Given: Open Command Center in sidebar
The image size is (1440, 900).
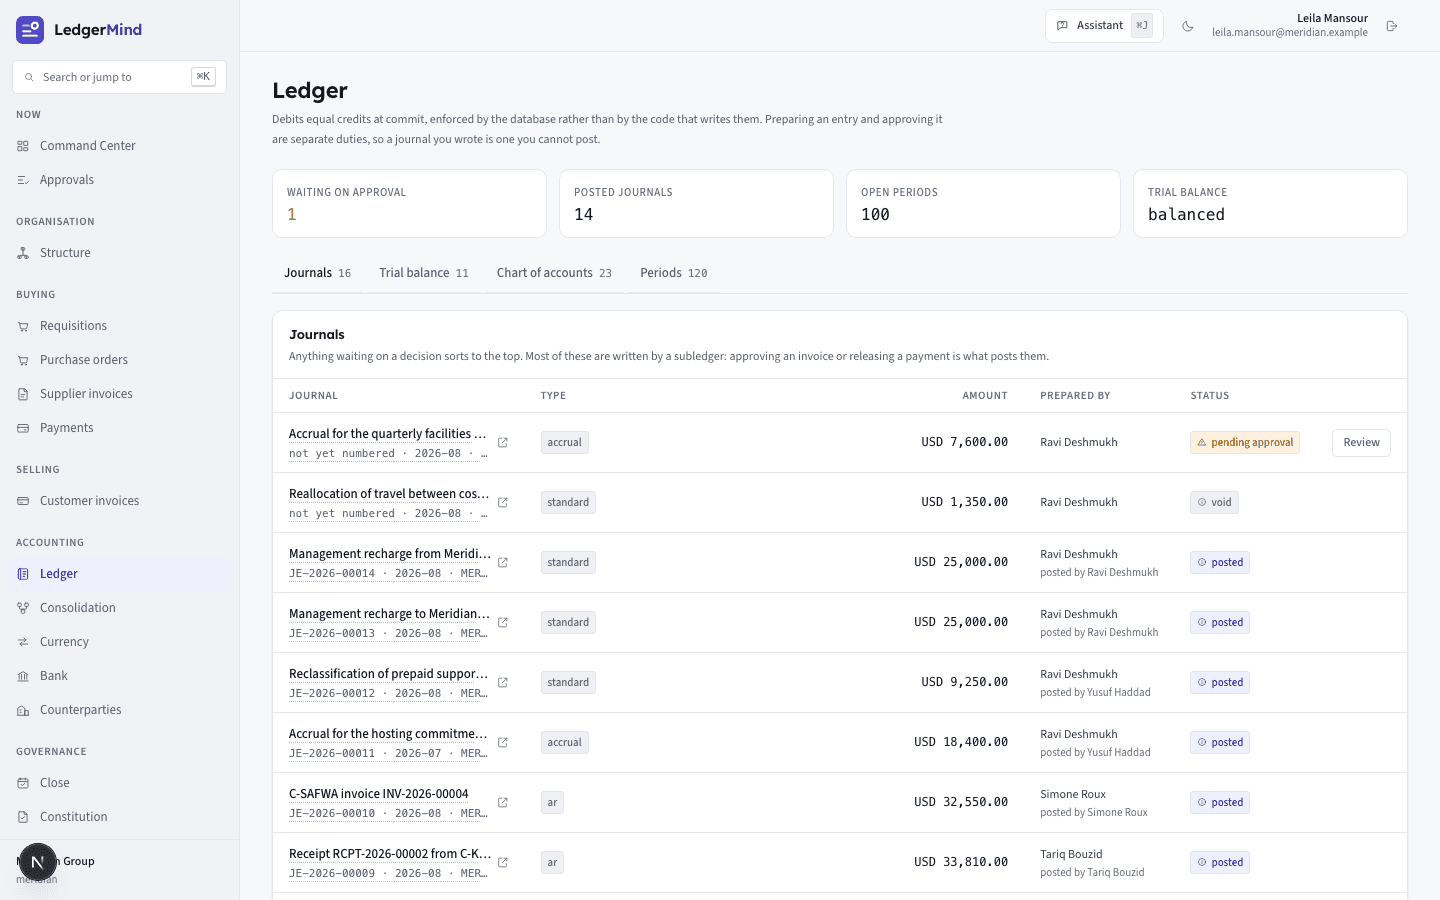Looking at the screenshot, I should coord(119,146).
